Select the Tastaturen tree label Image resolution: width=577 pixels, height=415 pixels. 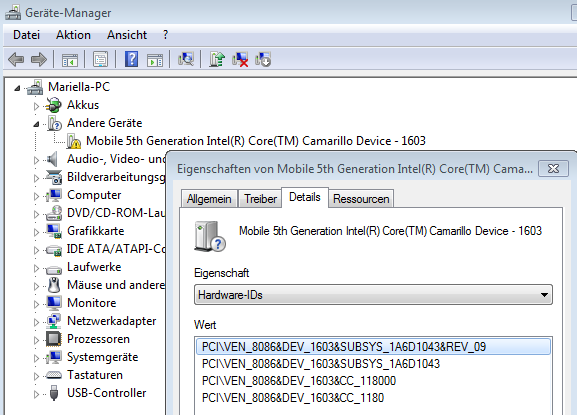point(95,375)
